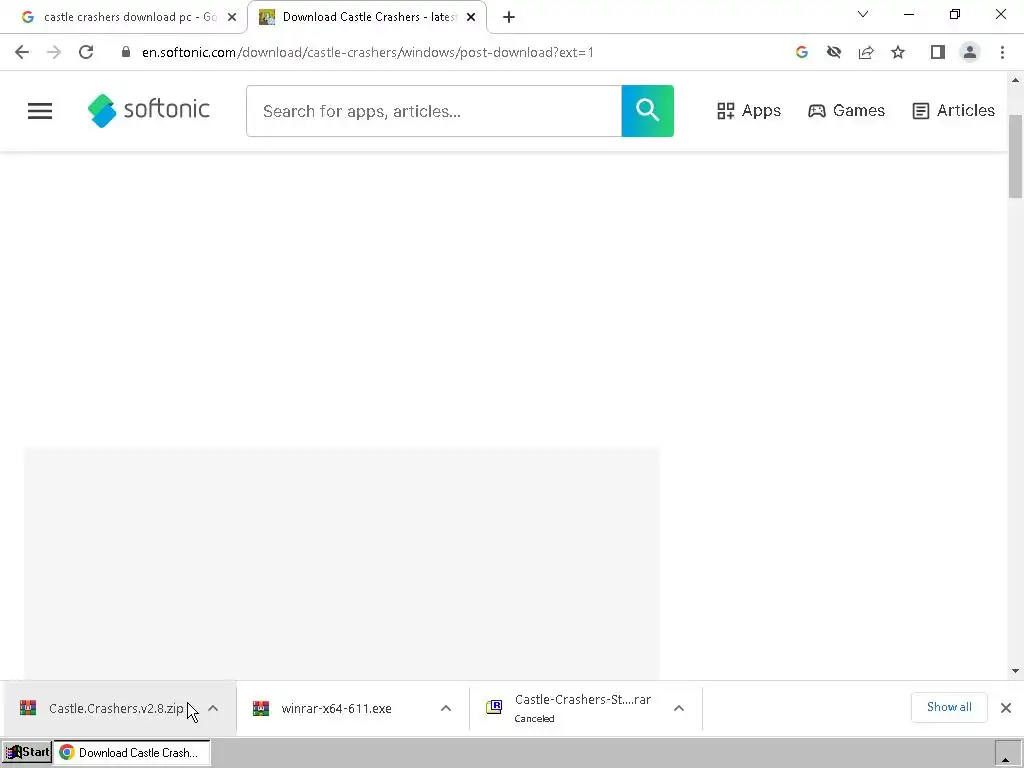
Task: Reload the Softonic page
Action: tap(86, 52)
